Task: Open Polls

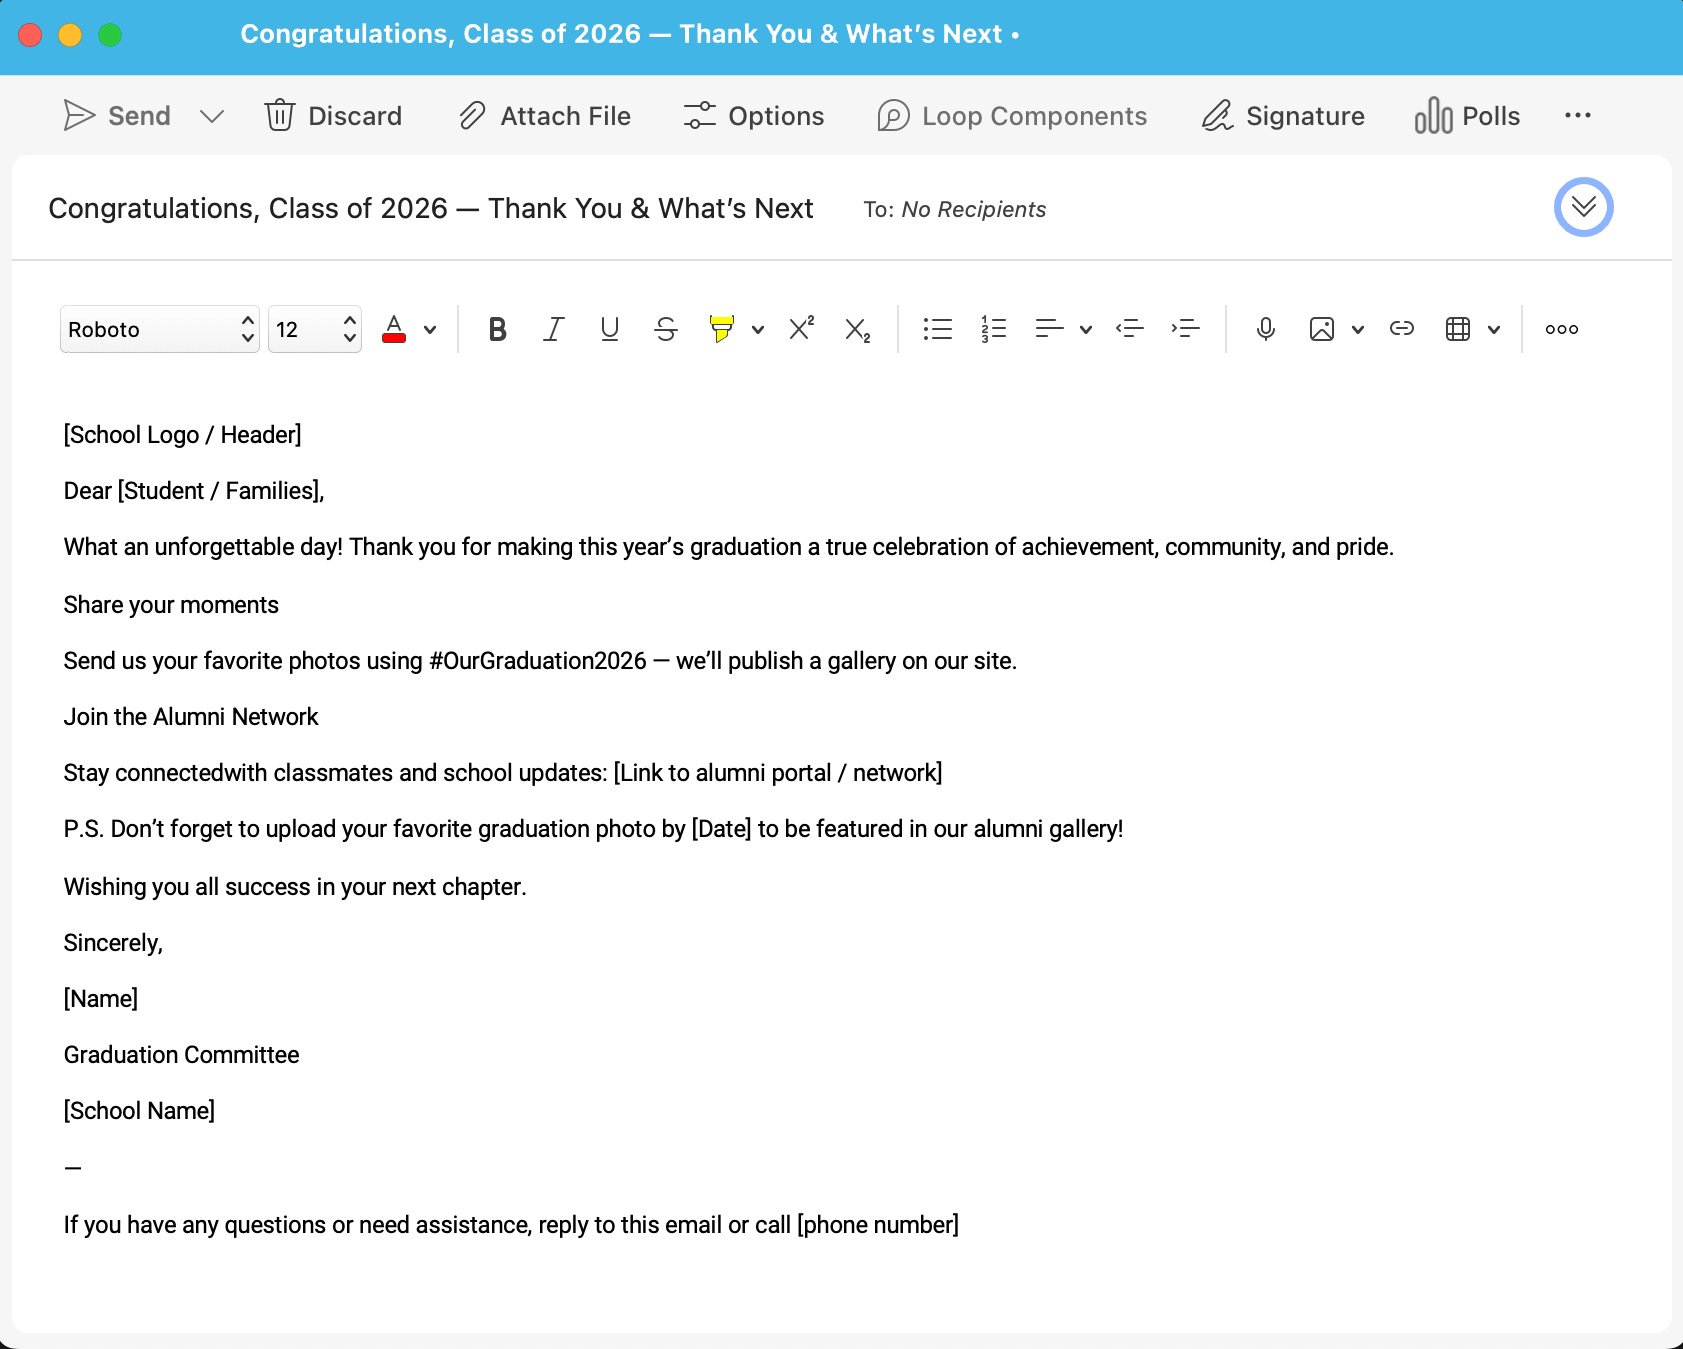Action: [1467, 116]
